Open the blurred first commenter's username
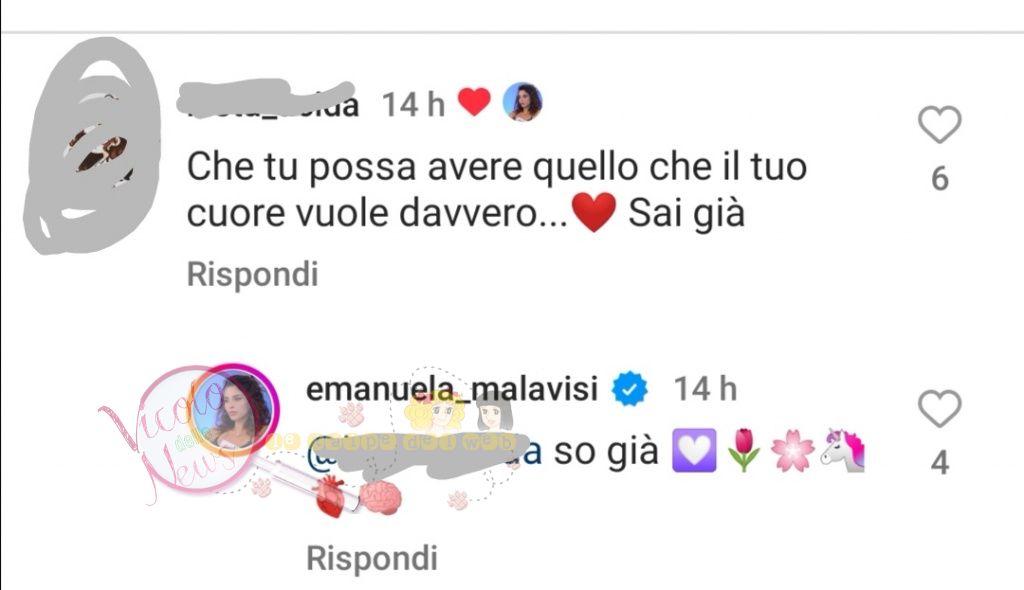1024x590 pixels. 268,101
